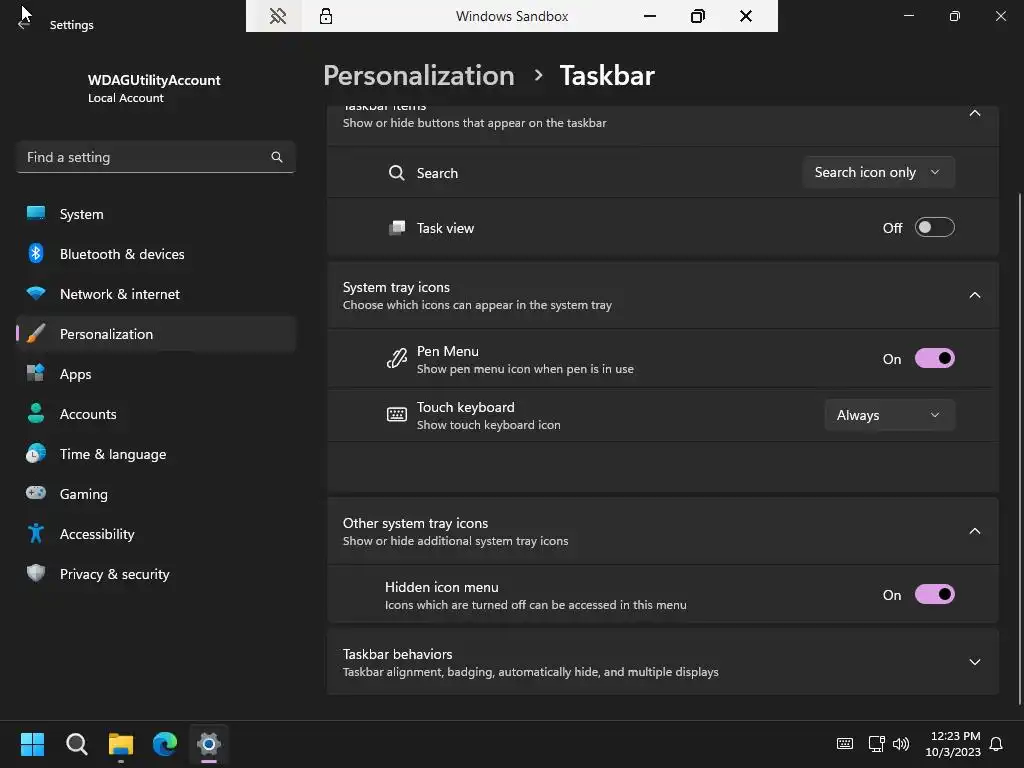Launch File Explorer from taskbar
The height and width of the screenshot is (768, 1024).
[121, 744]
